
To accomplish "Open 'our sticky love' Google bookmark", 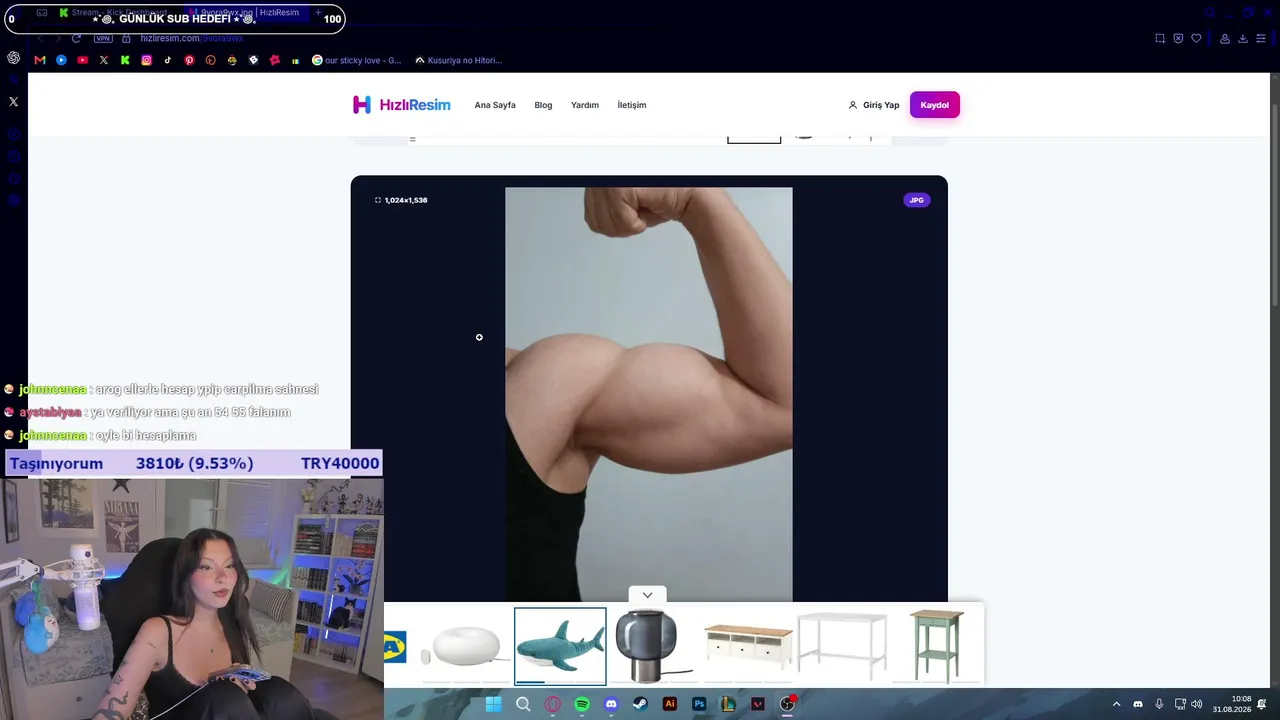I will (356, 60).
